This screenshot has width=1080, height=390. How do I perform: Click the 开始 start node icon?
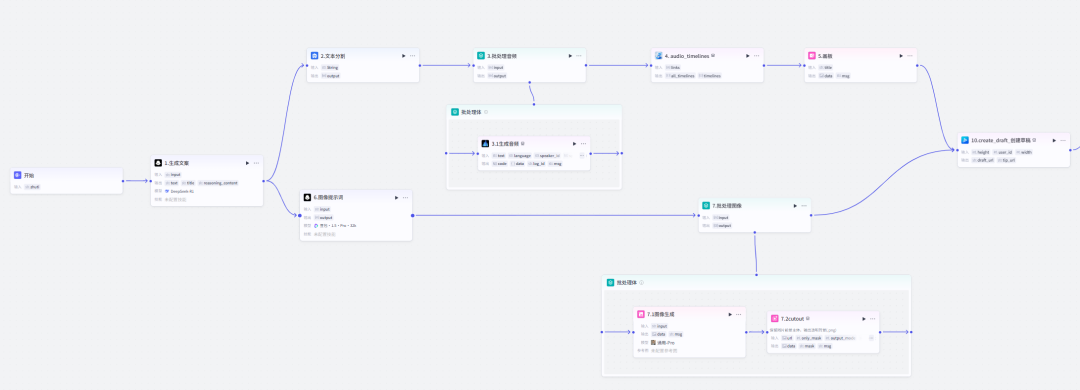(18, 176)
